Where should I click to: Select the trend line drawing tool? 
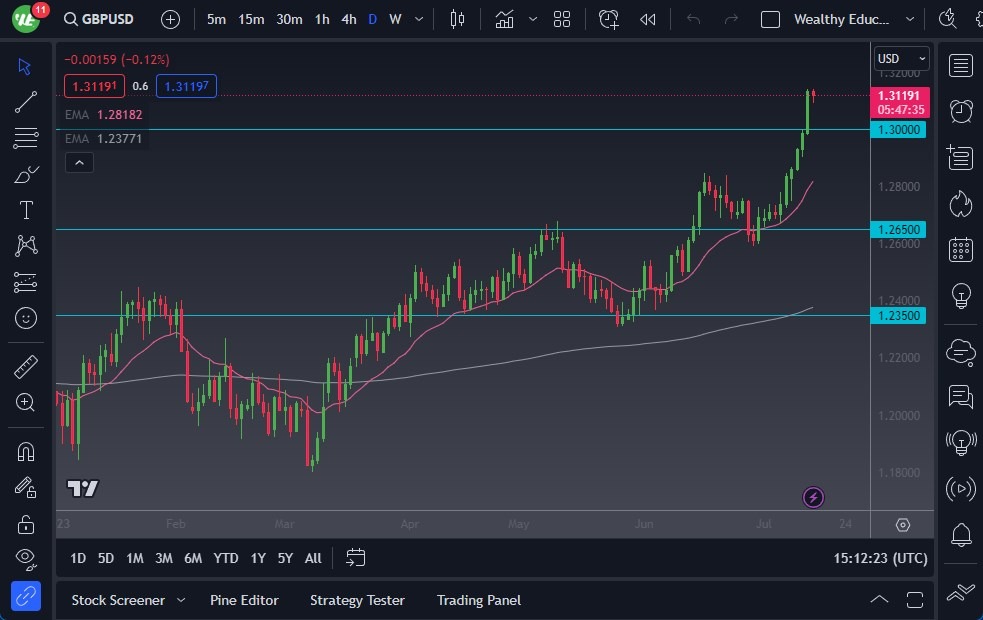tap(26, 102)
